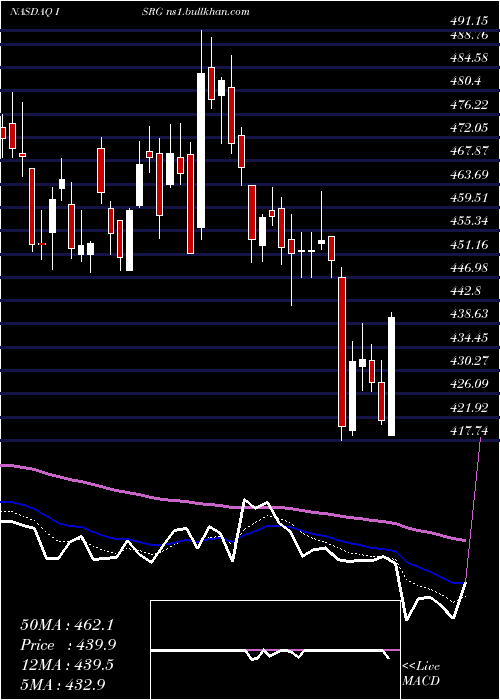Click the Price : 439.9 value
This screenshot has width=500, height=700.
coord(68,645)
